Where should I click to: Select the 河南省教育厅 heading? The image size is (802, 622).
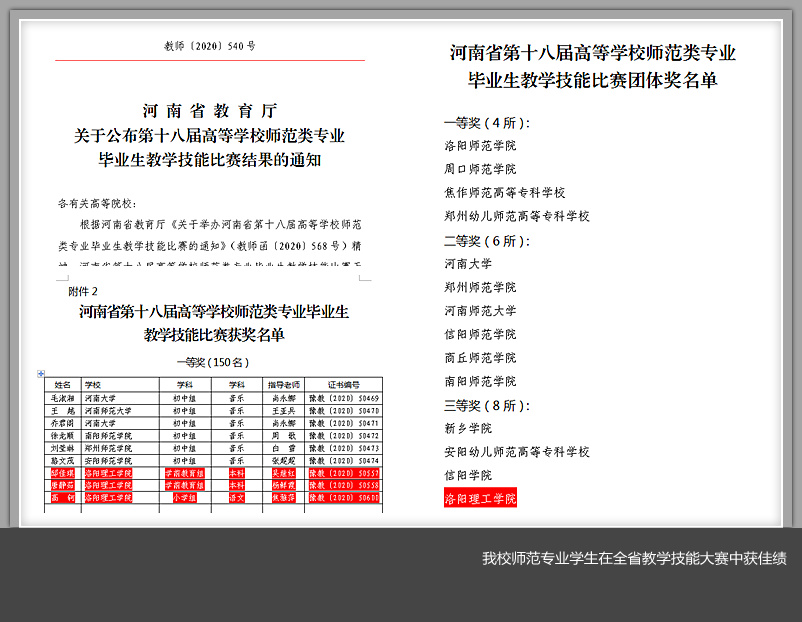click(210, 111)
